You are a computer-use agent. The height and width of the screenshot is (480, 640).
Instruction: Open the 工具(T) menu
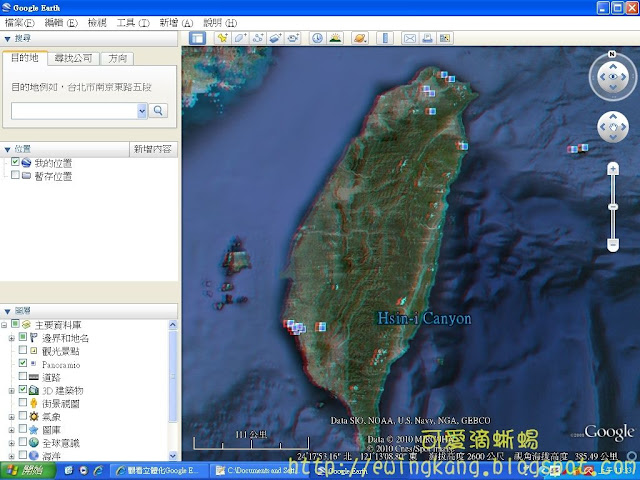click(x=133, y=23)
